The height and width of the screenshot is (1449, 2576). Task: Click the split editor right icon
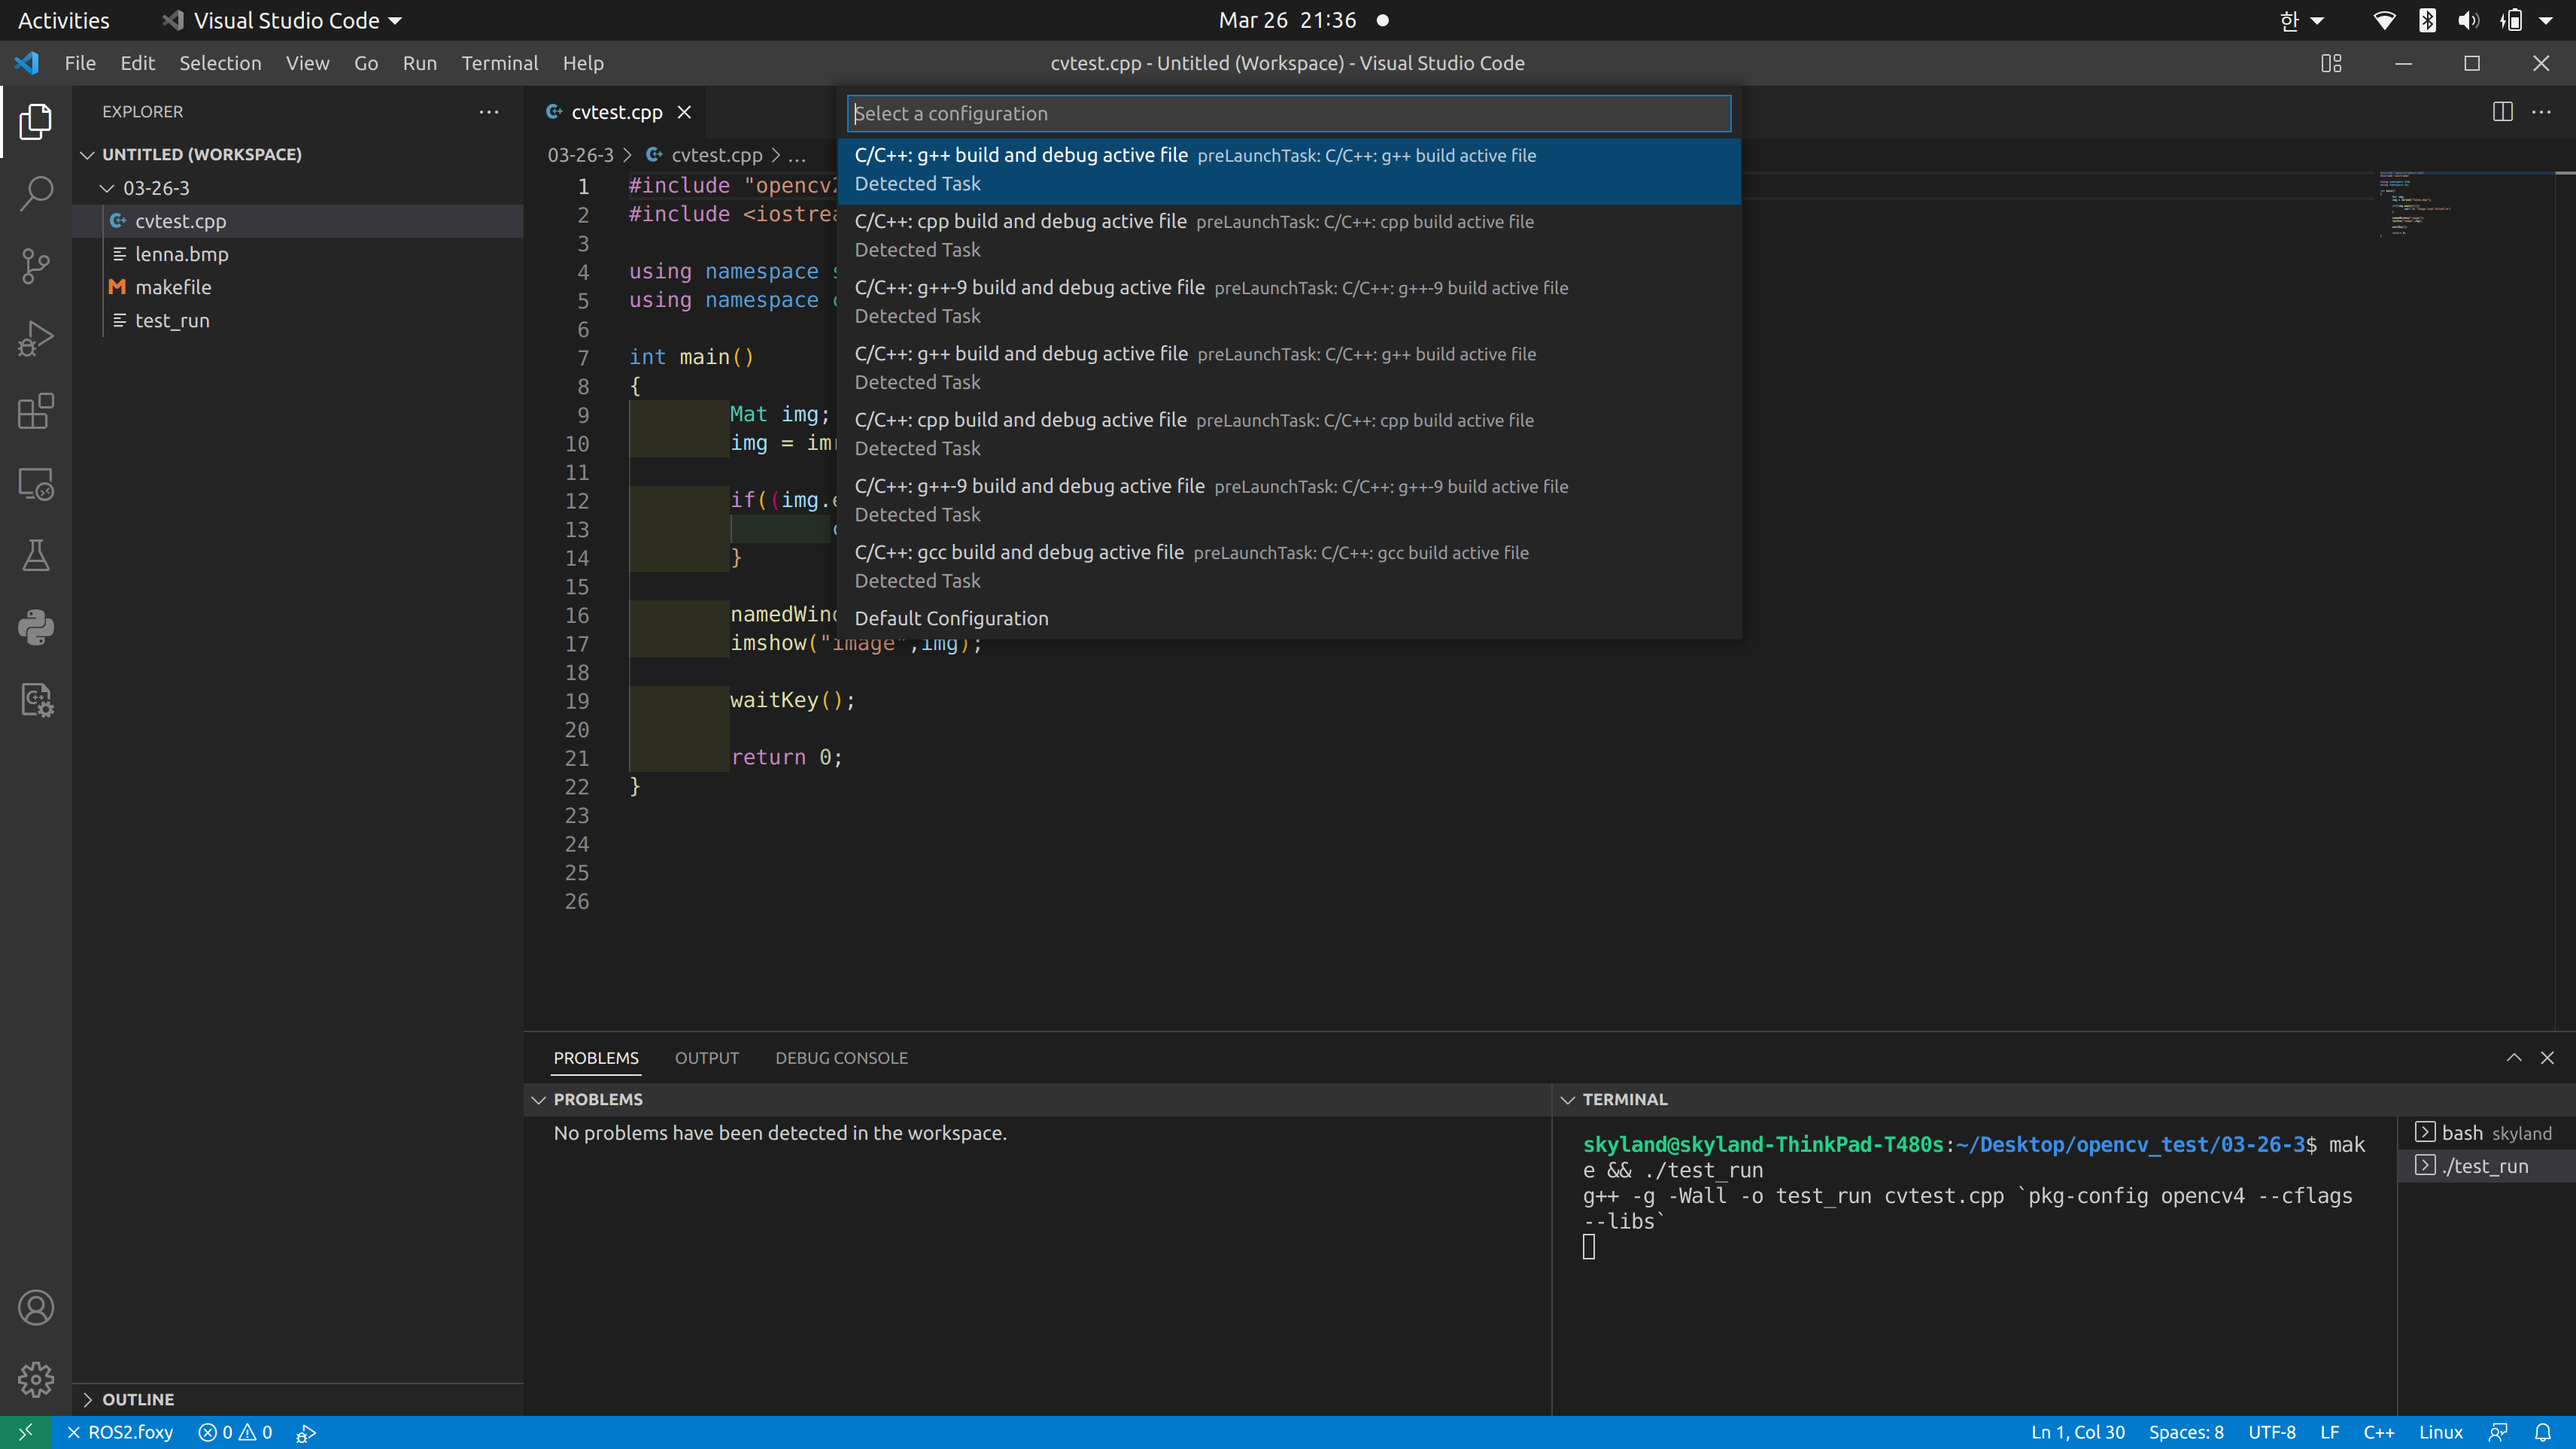coord(2502,112)
